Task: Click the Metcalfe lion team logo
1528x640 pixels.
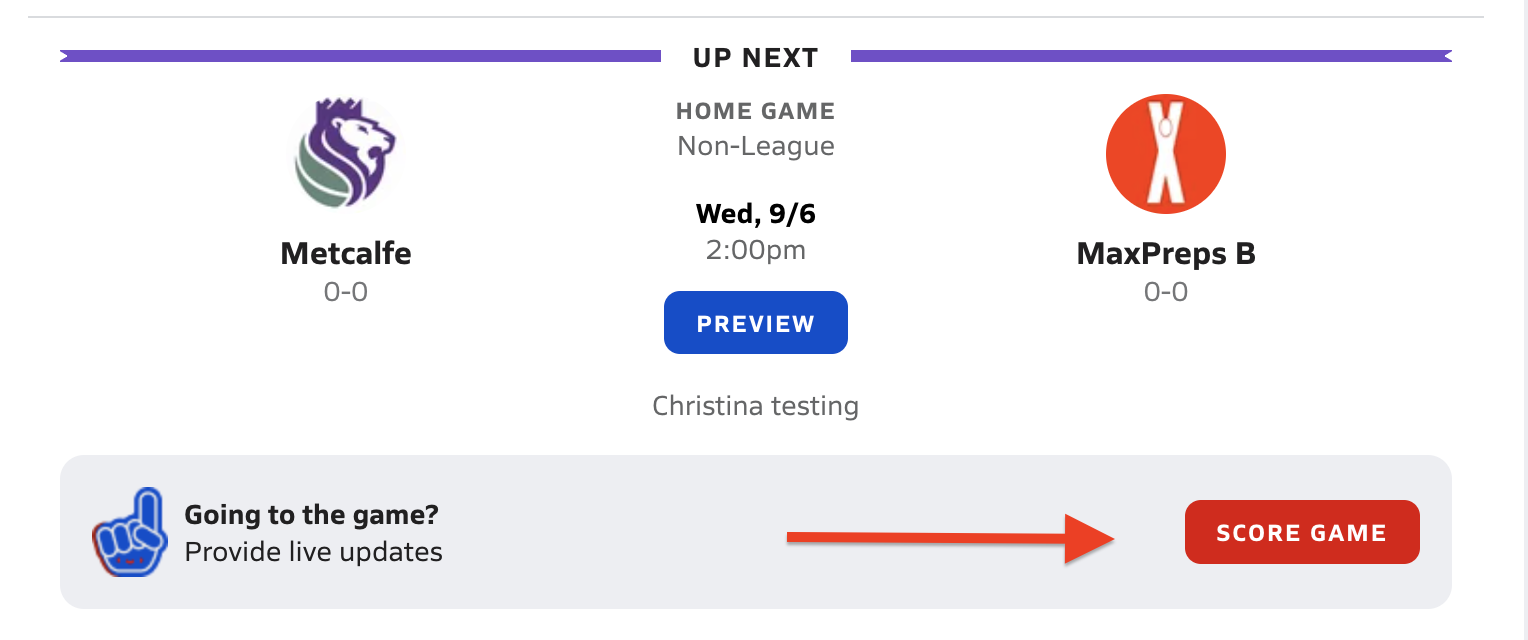Action: tap(345, 150)
